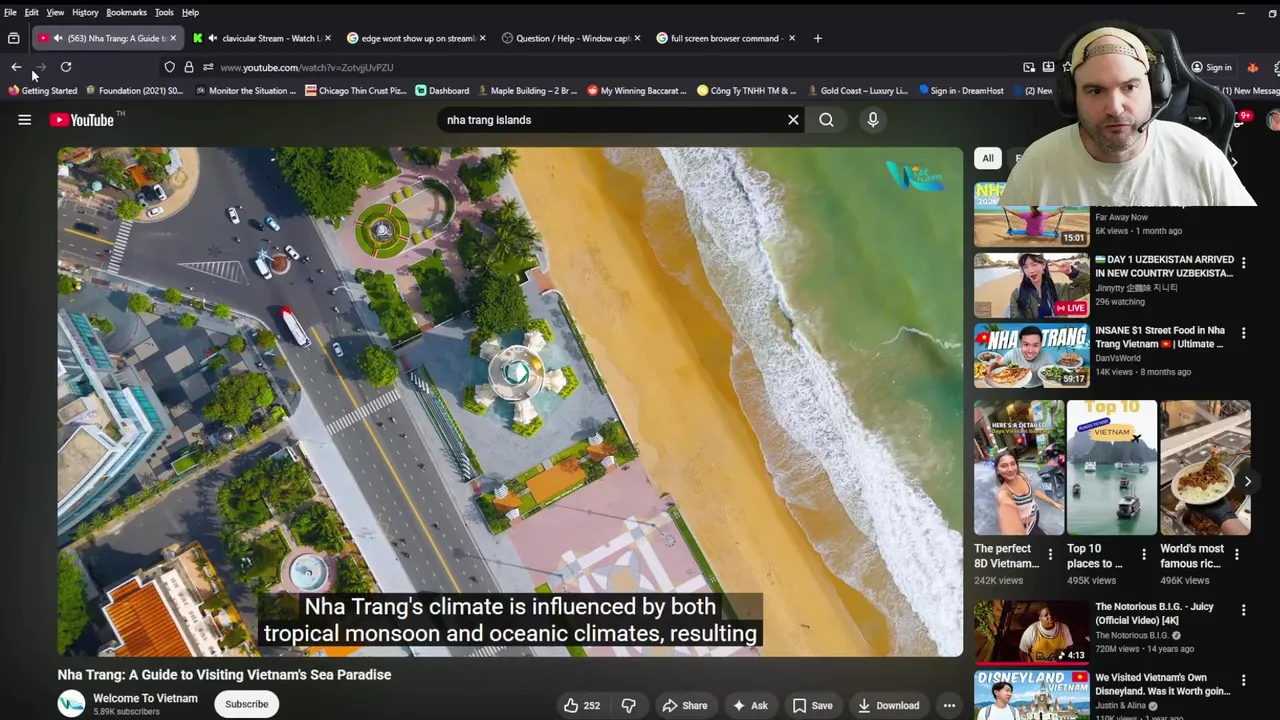Viewport: 1280px width, 720px height.
Task: Open the Foundation (2021) bookmark
Action: click(x=134, y=90)
